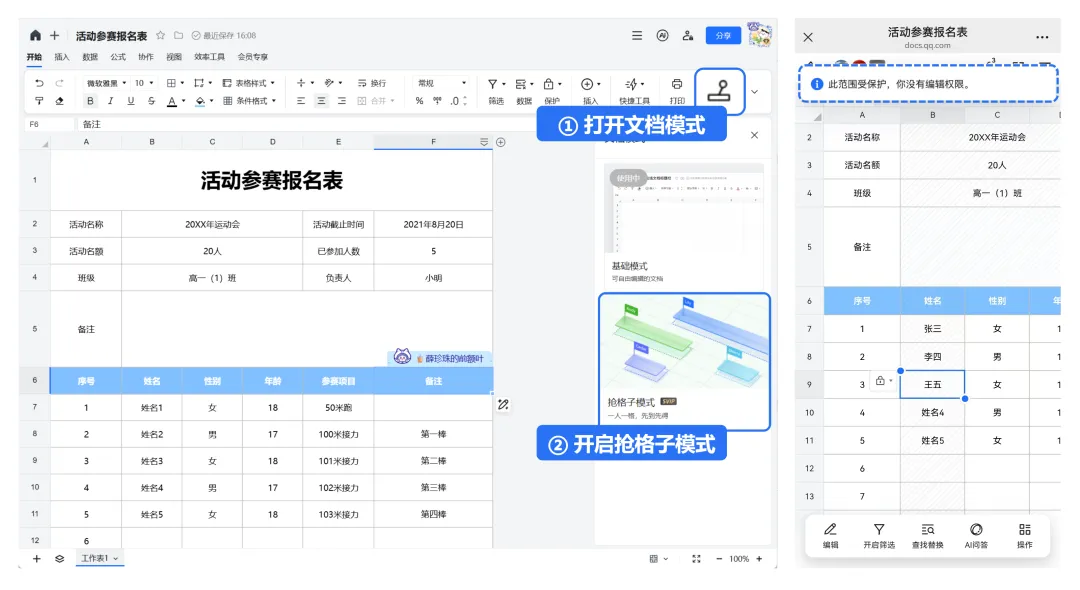Viewport: 1080px width, 590px height.
Task: Open the document mode stamp icon
Action: (x=719, y=91)
